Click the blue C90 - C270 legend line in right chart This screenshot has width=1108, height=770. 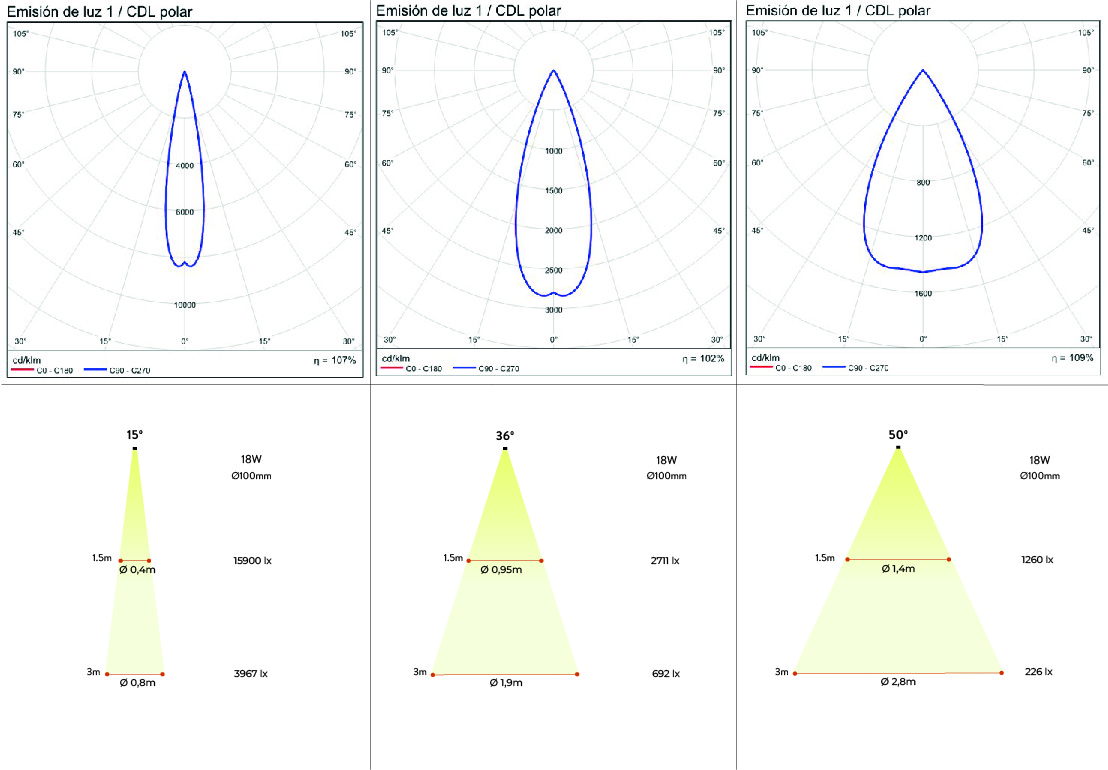pyautogui.click(x=836, y=368)
